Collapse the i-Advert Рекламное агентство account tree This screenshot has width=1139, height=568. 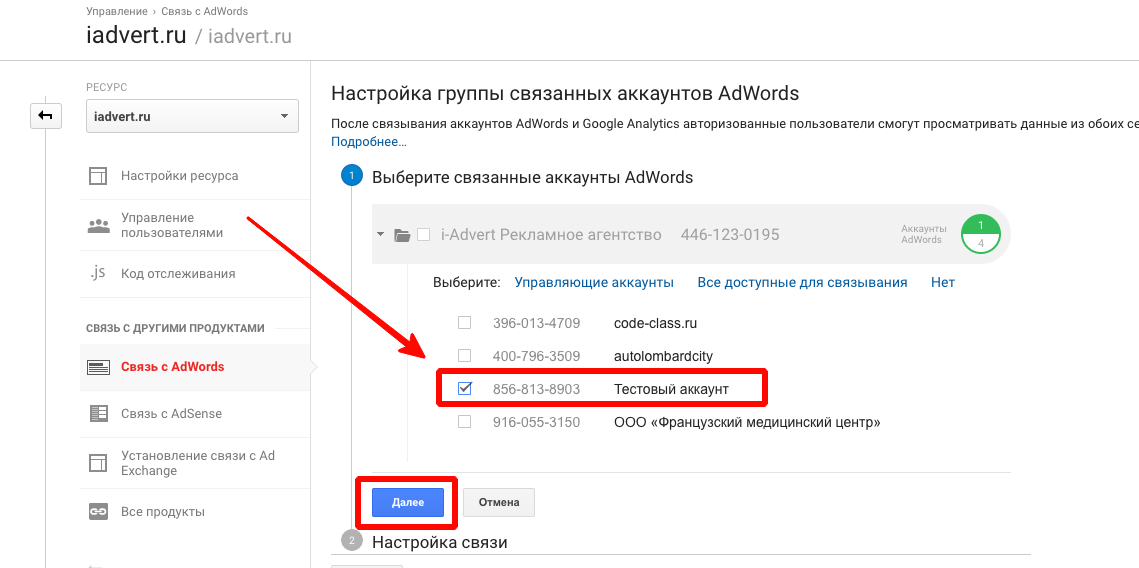pos(381,235)
